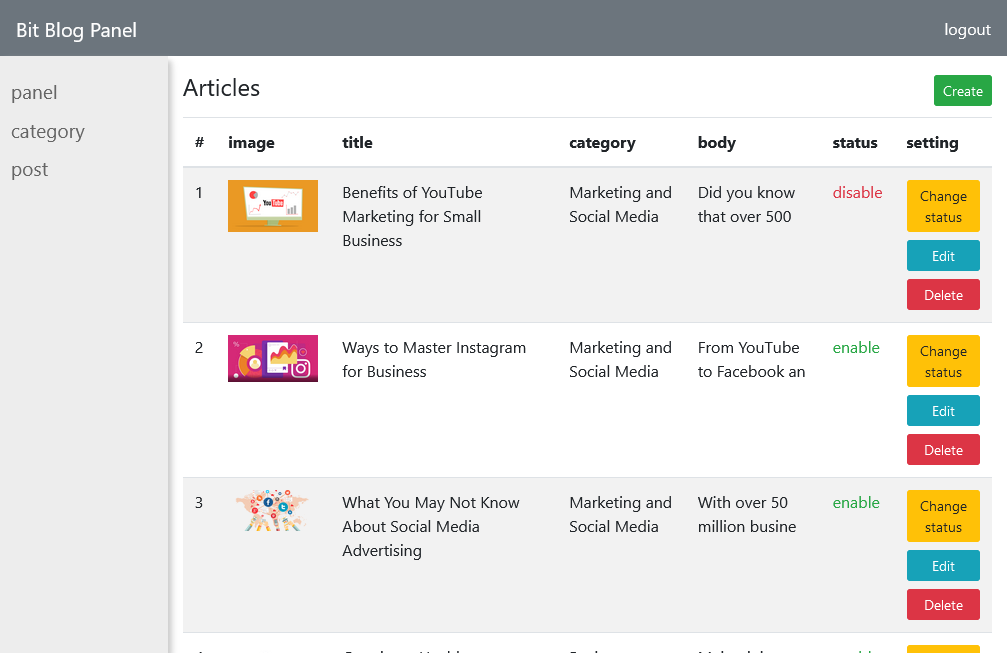Click row number 2
1007x653 pixels.
(199, 347)
